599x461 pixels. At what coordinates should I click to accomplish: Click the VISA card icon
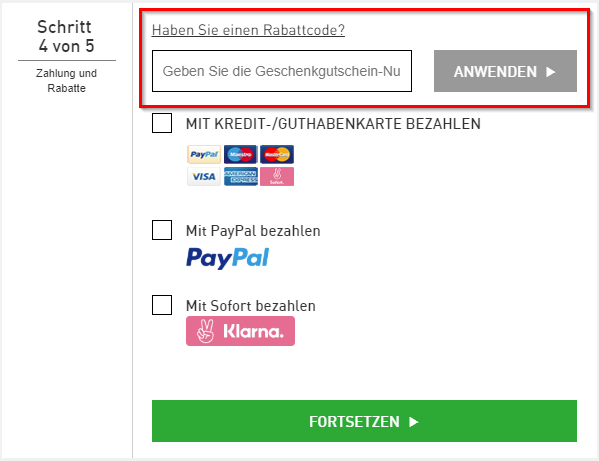[x=204, y=176]
